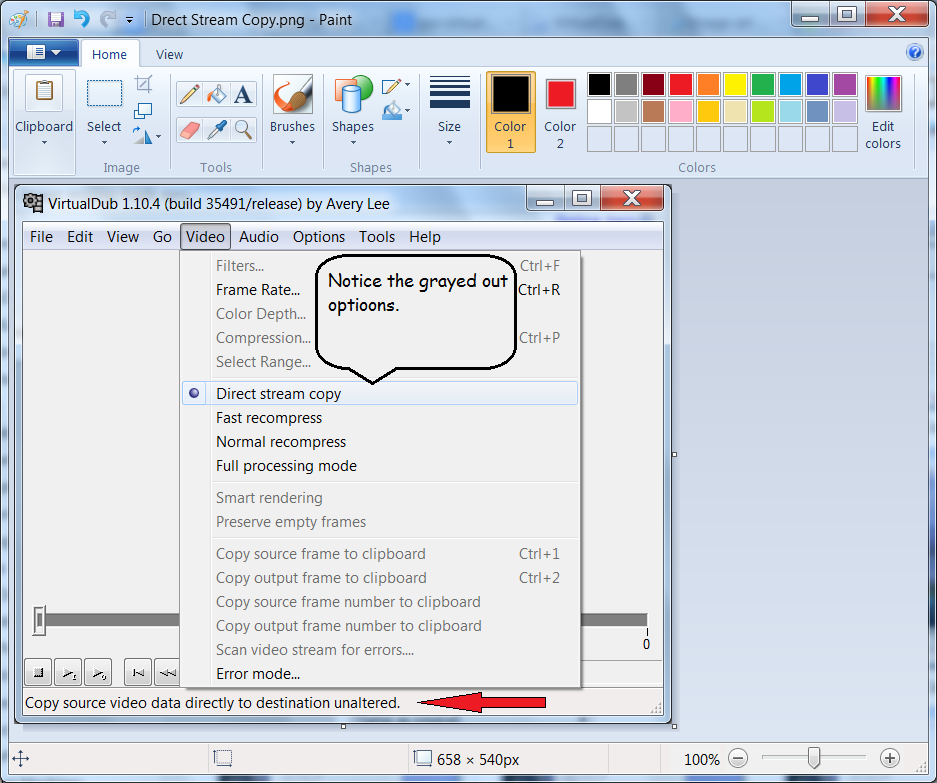Click VirtualDub's play output button
The width and height of the screenshot is (937, 783).
[x=98, y=673]
